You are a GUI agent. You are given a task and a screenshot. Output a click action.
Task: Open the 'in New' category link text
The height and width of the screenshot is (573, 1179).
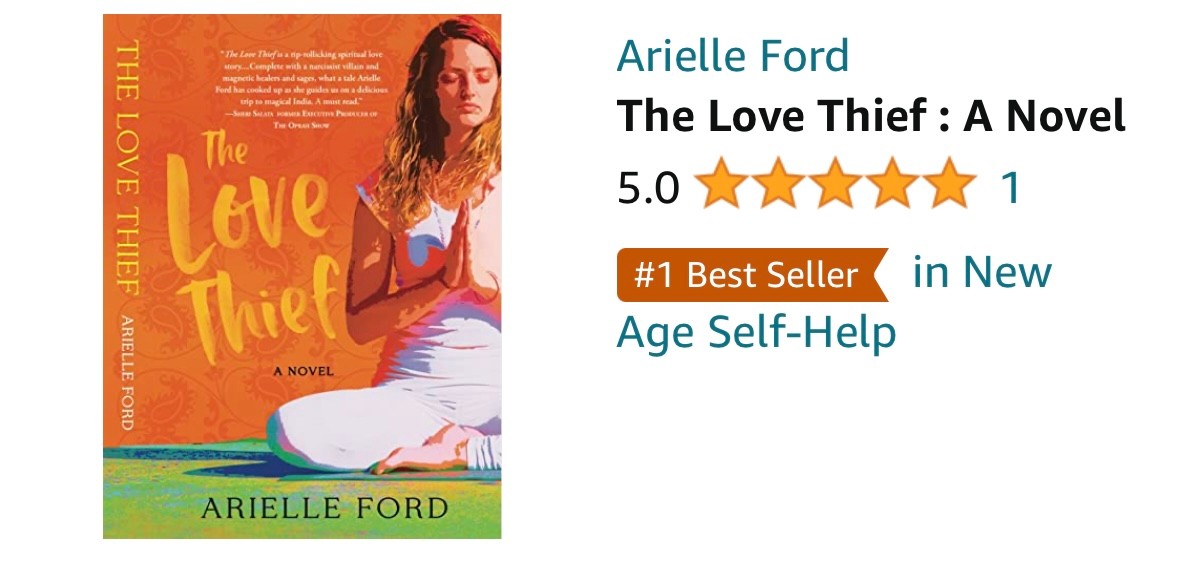[x=981, y=273]
